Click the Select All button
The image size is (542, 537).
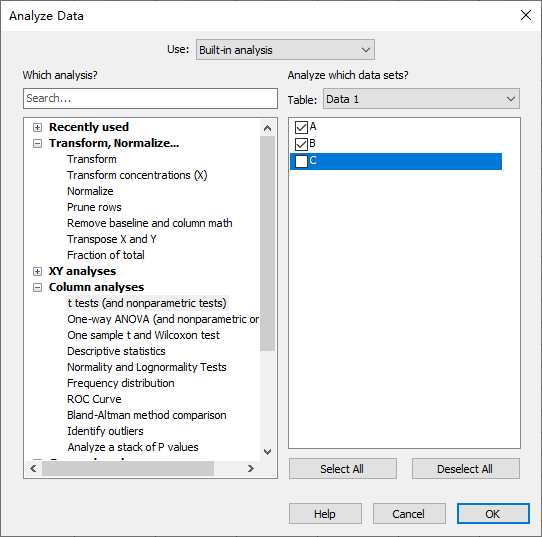coord(342,469)
